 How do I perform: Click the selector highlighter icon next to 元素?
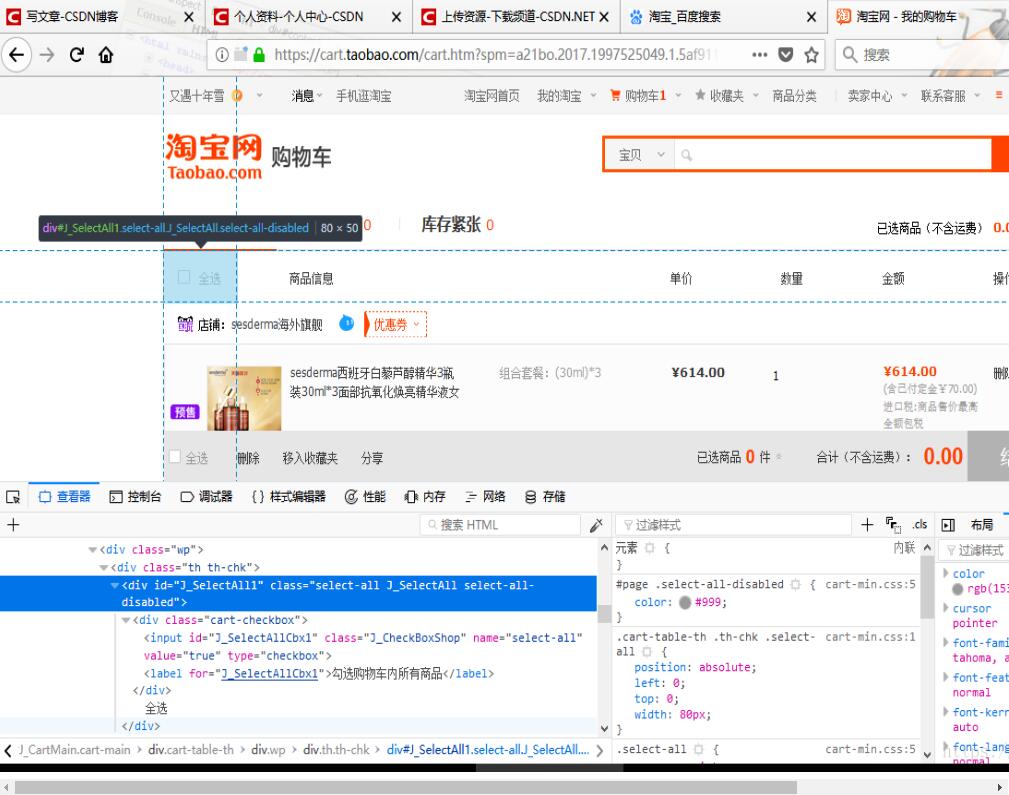649,548
